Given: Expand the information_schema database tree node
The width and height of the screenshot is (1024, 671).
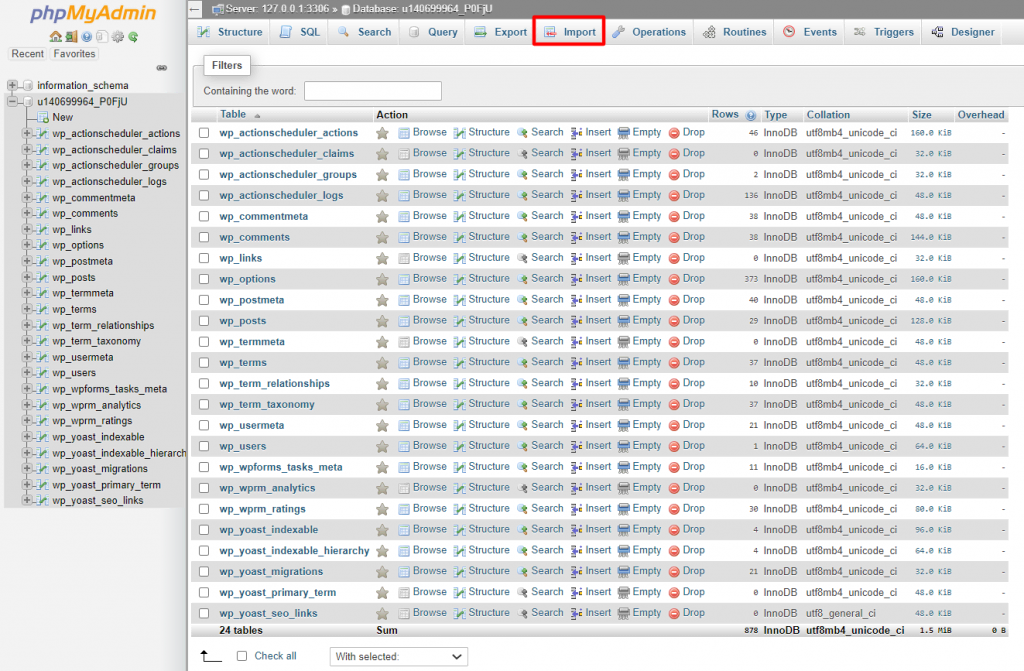Looking at the screenshot, I should [x=12, y=86].
